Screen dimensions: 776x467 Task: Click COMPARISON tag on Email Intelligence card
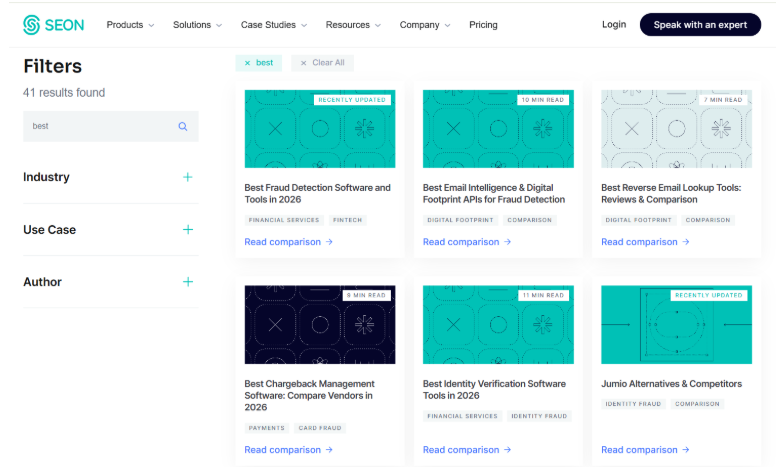point(530,220)
